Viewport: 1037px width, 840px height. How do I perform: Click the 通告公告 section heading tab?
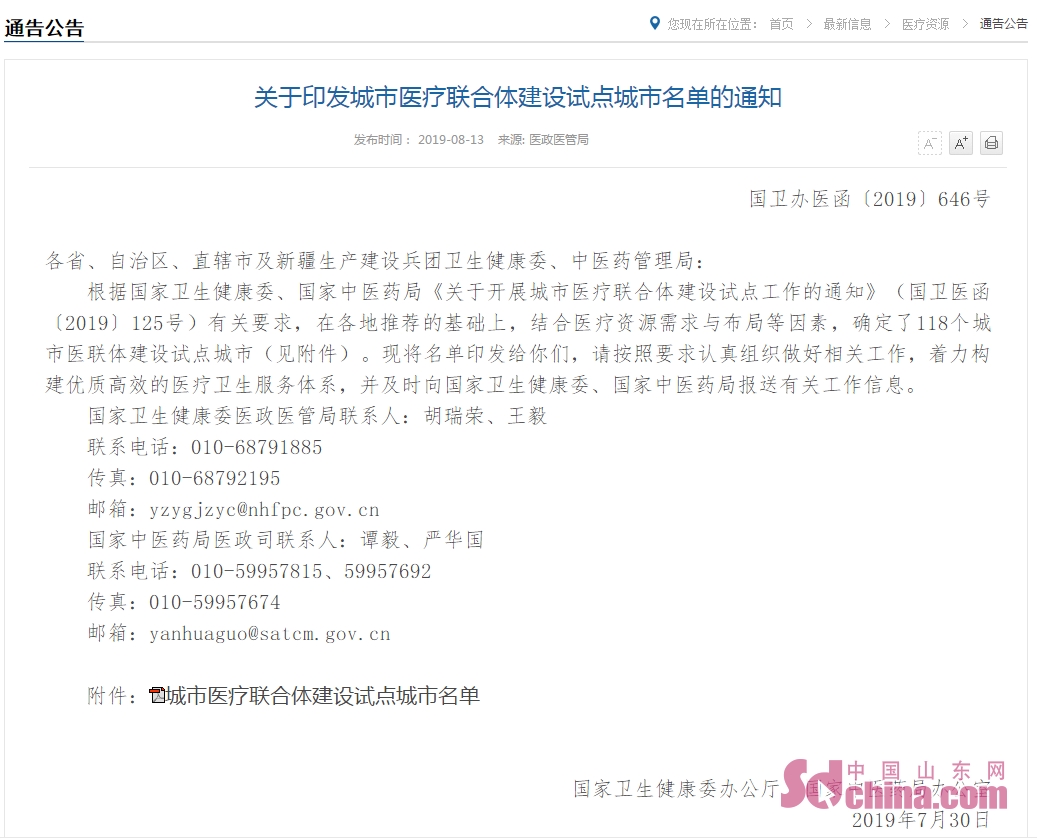tap(44, 28)
